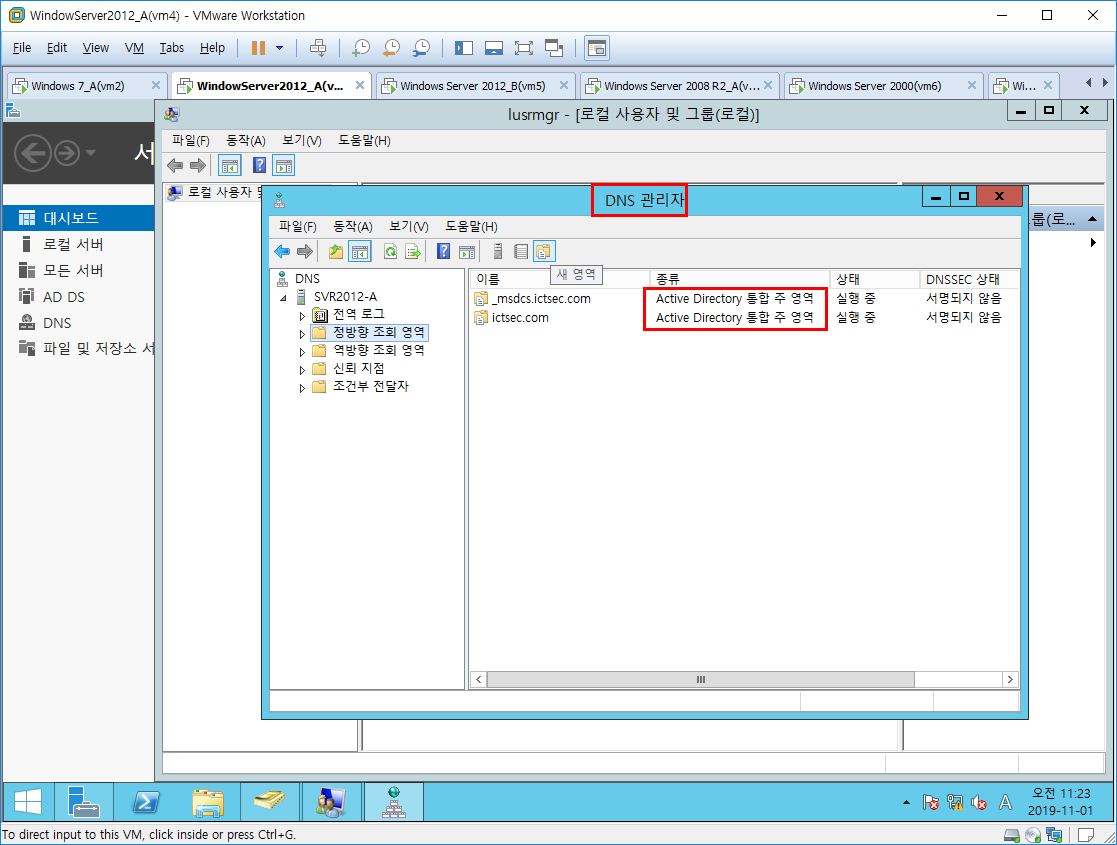This screenshot has width=1117, height=845.
Task: Click the record list icon in DNS Manager toolbar
Action: coord(521,252)
